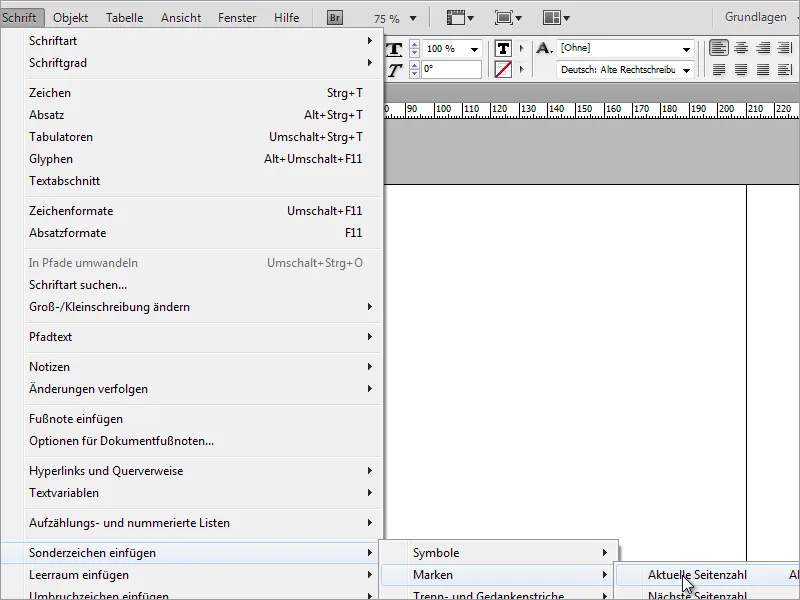Open the Deutsch: Alte Rechtschreibung language dropdown

pos(686,70)
